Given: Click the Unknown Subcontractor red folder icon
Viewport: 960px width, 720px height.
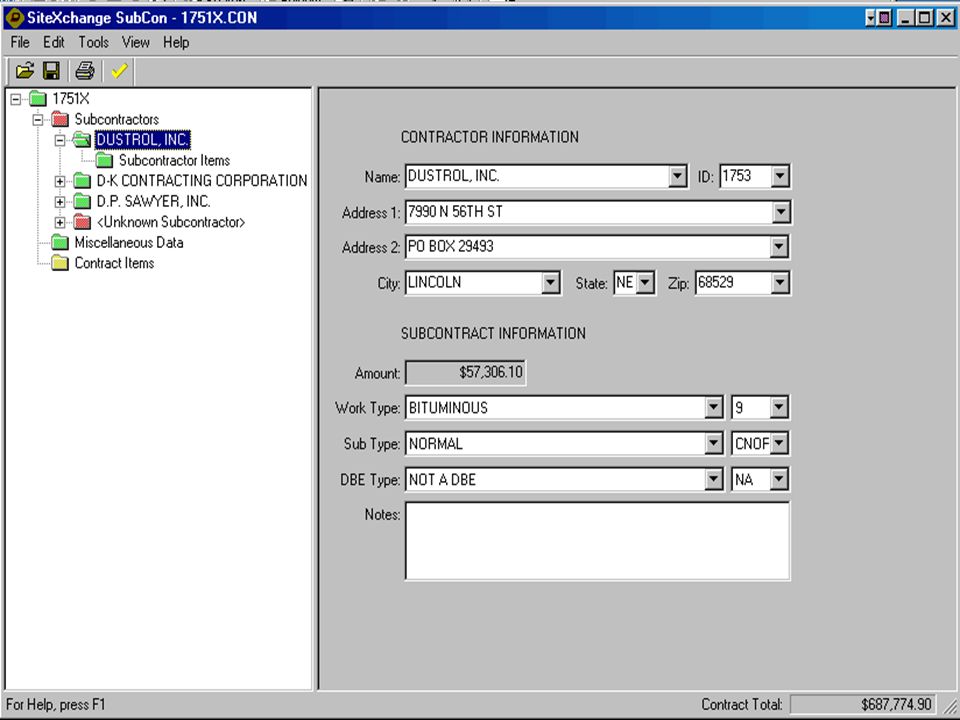Looking at the screenshot, I should (x=82, y=222).
